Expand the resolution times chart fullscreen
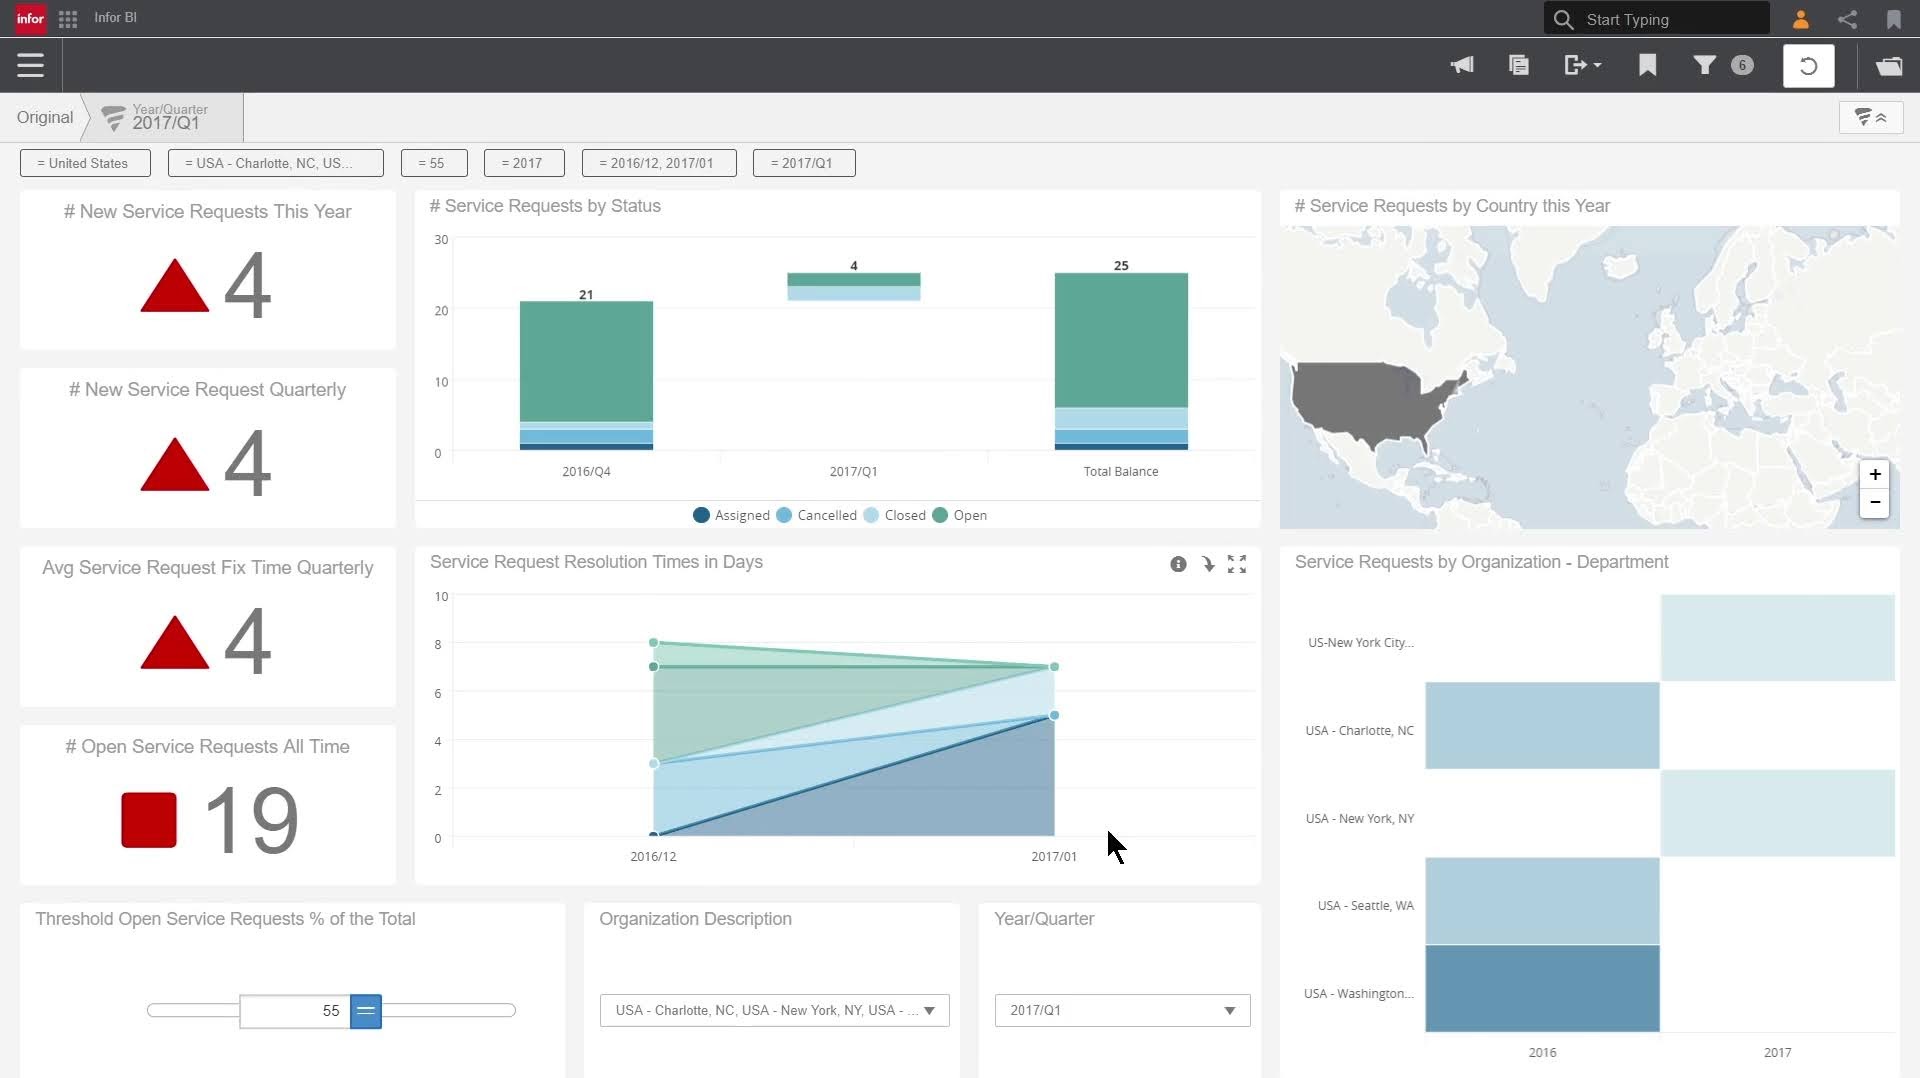 click(1237, 565)
